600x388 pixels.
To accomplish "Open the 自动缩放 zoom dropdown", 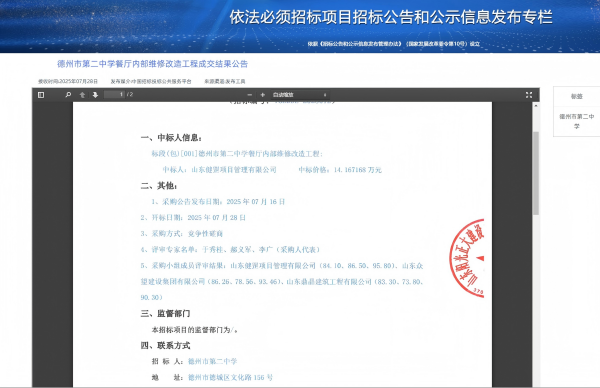I will tap(300, 95).
